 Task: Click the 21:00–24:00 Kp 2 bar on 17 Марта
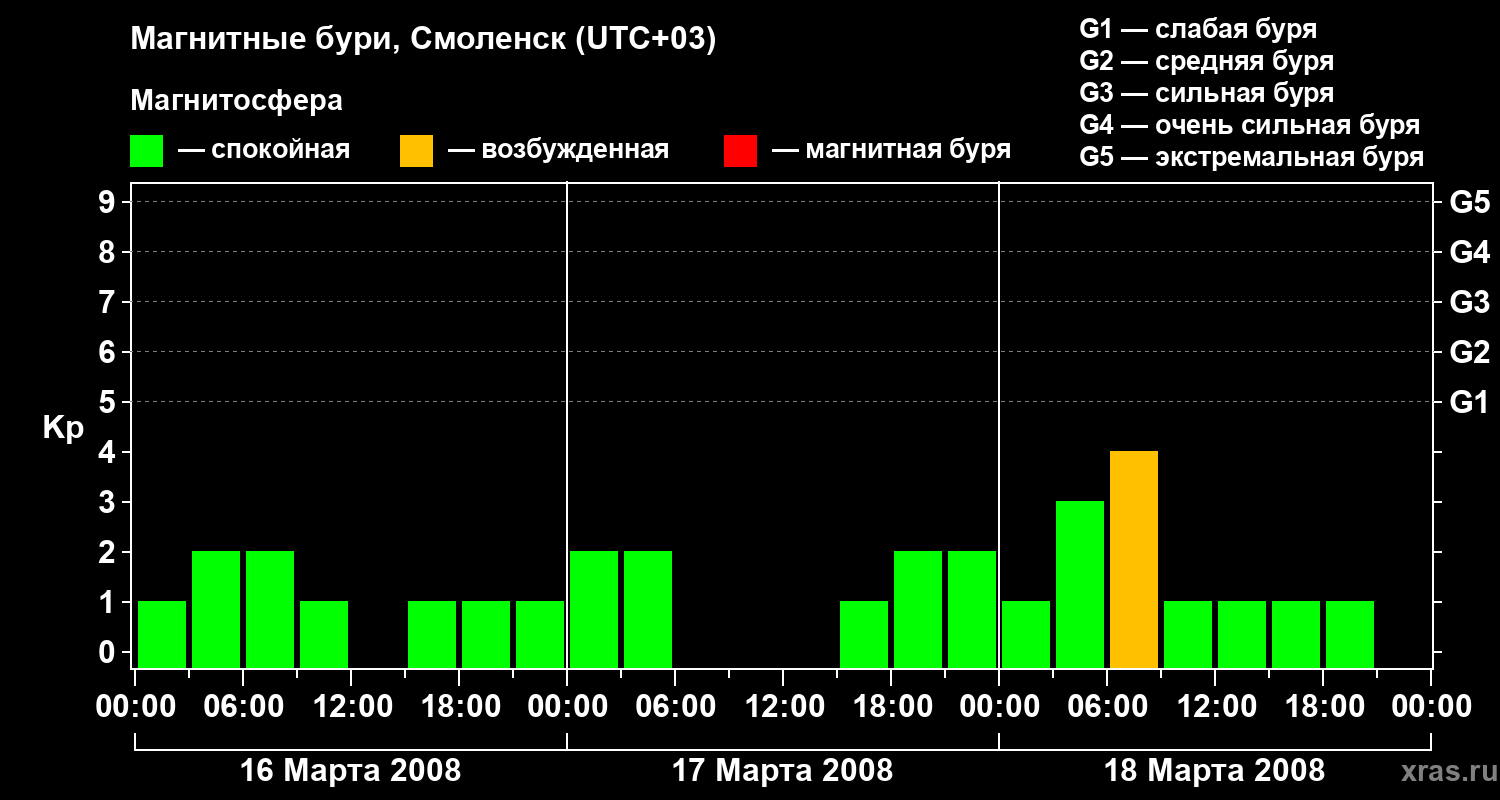tap(972, 609)
